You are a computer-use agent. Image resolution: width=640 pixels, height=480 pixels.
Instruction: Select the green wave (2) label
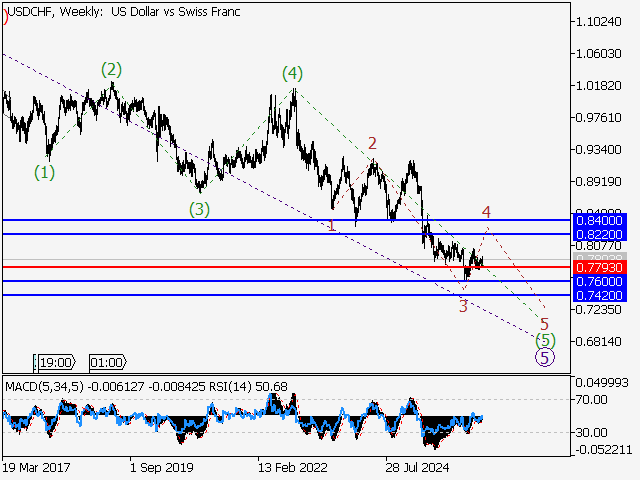pos(111,70)
